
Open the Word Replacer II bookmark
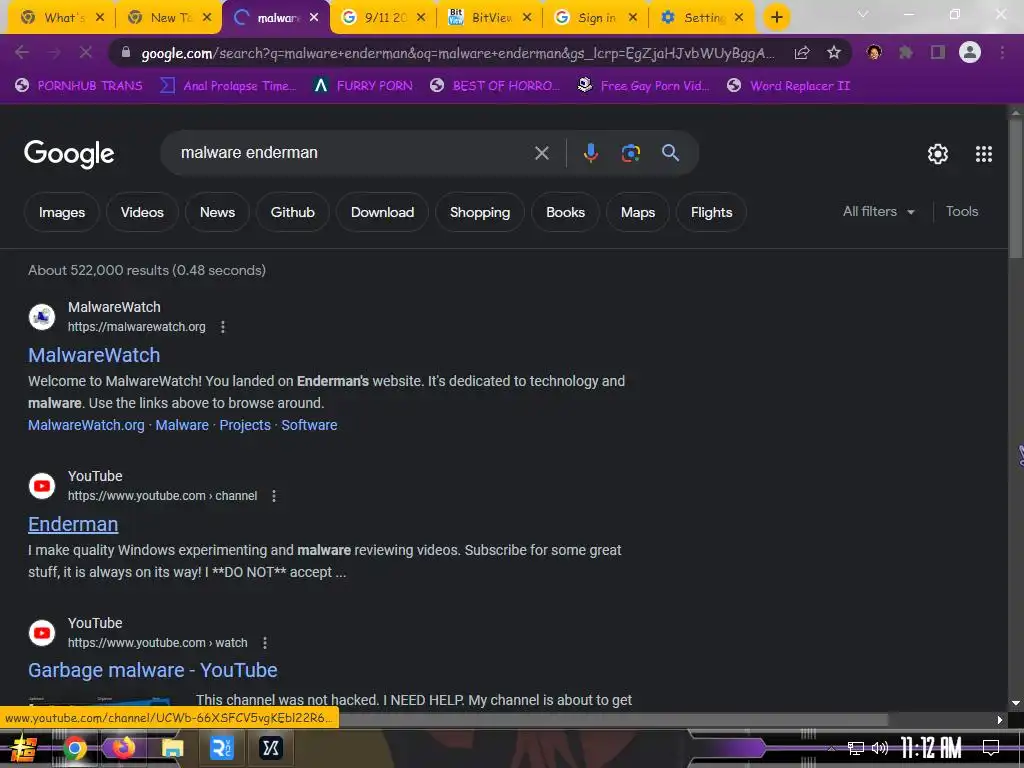788,86
